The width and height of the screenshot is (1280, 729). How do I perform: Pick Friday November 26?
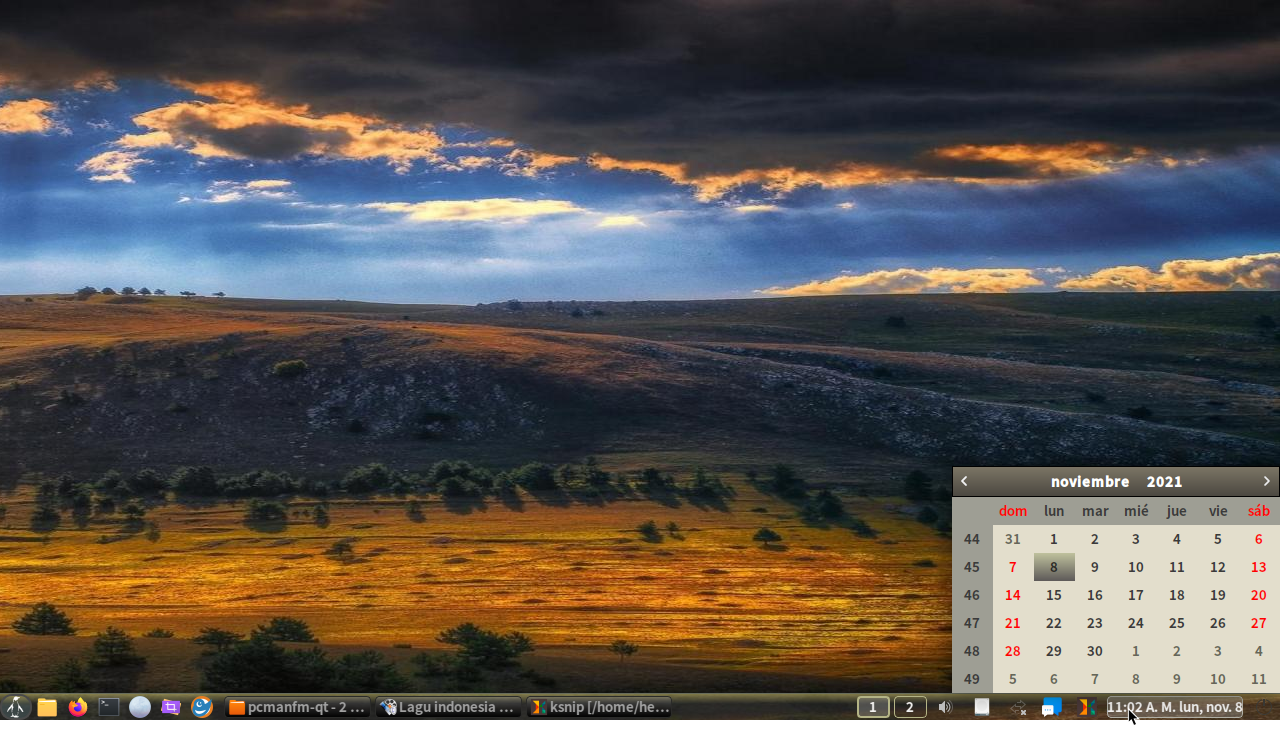click(x=1217, y=623)
